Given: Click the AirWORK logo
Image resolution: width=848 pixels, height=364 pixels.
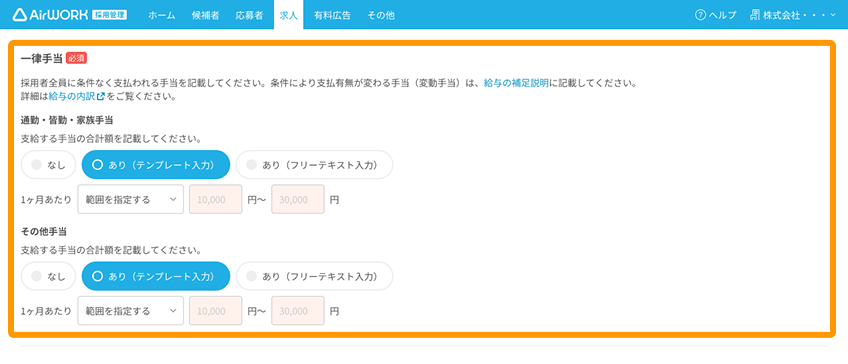Looking at the screenshot, I should point(70,15).
